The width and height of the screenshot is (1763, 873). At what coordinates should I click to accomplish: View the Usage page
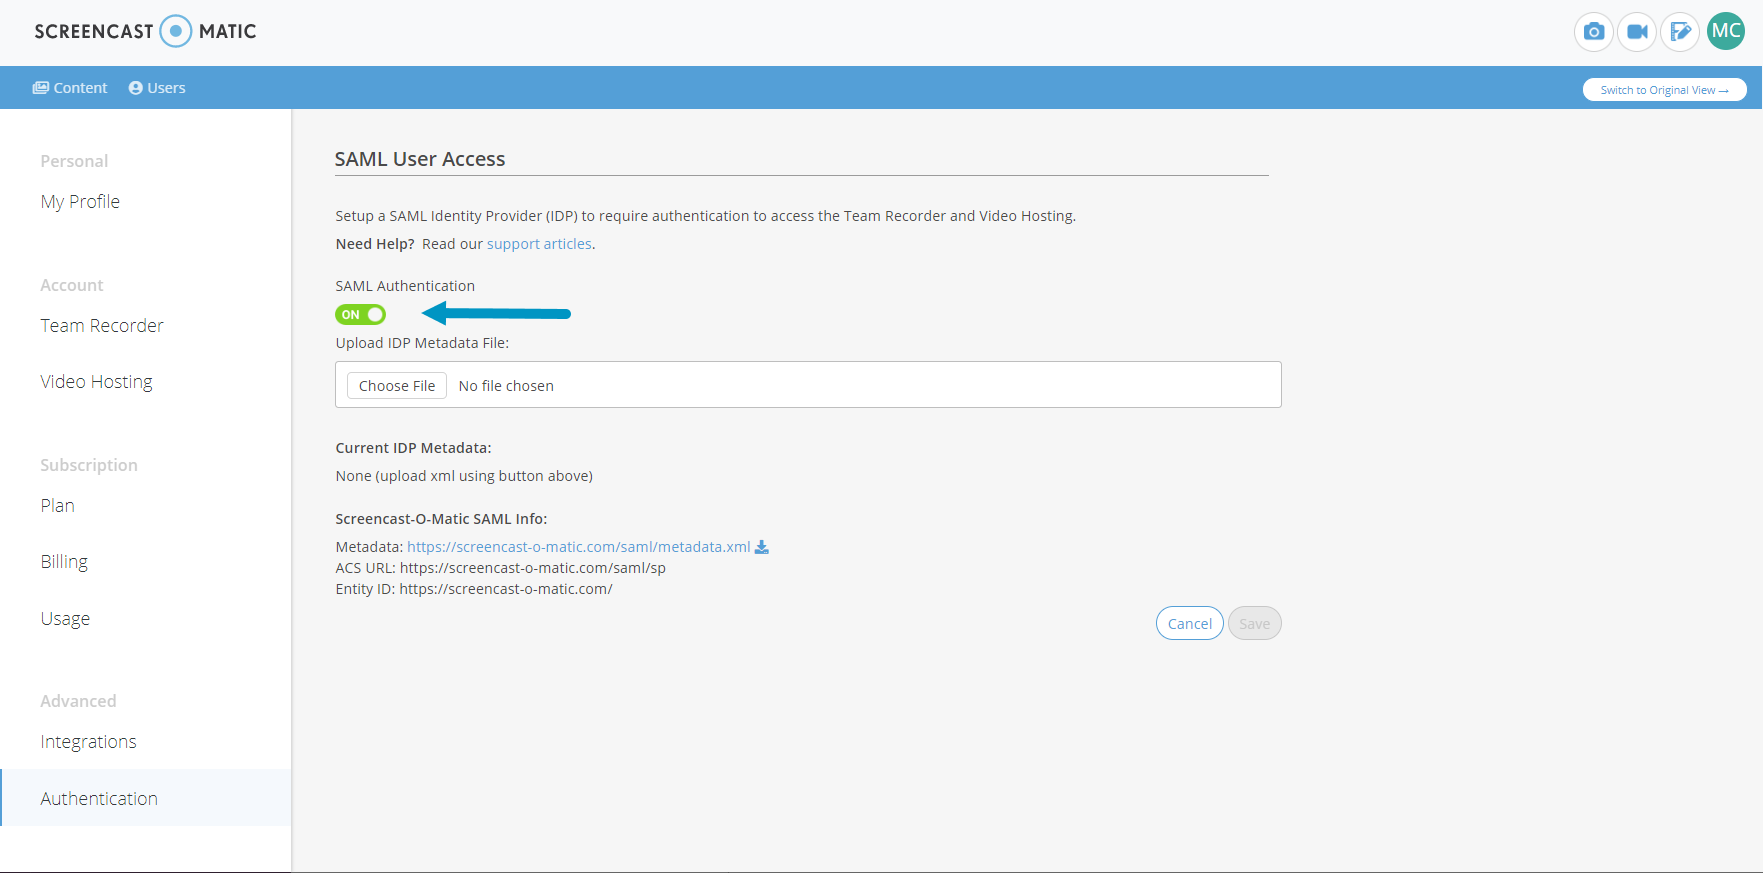point(65,619)
